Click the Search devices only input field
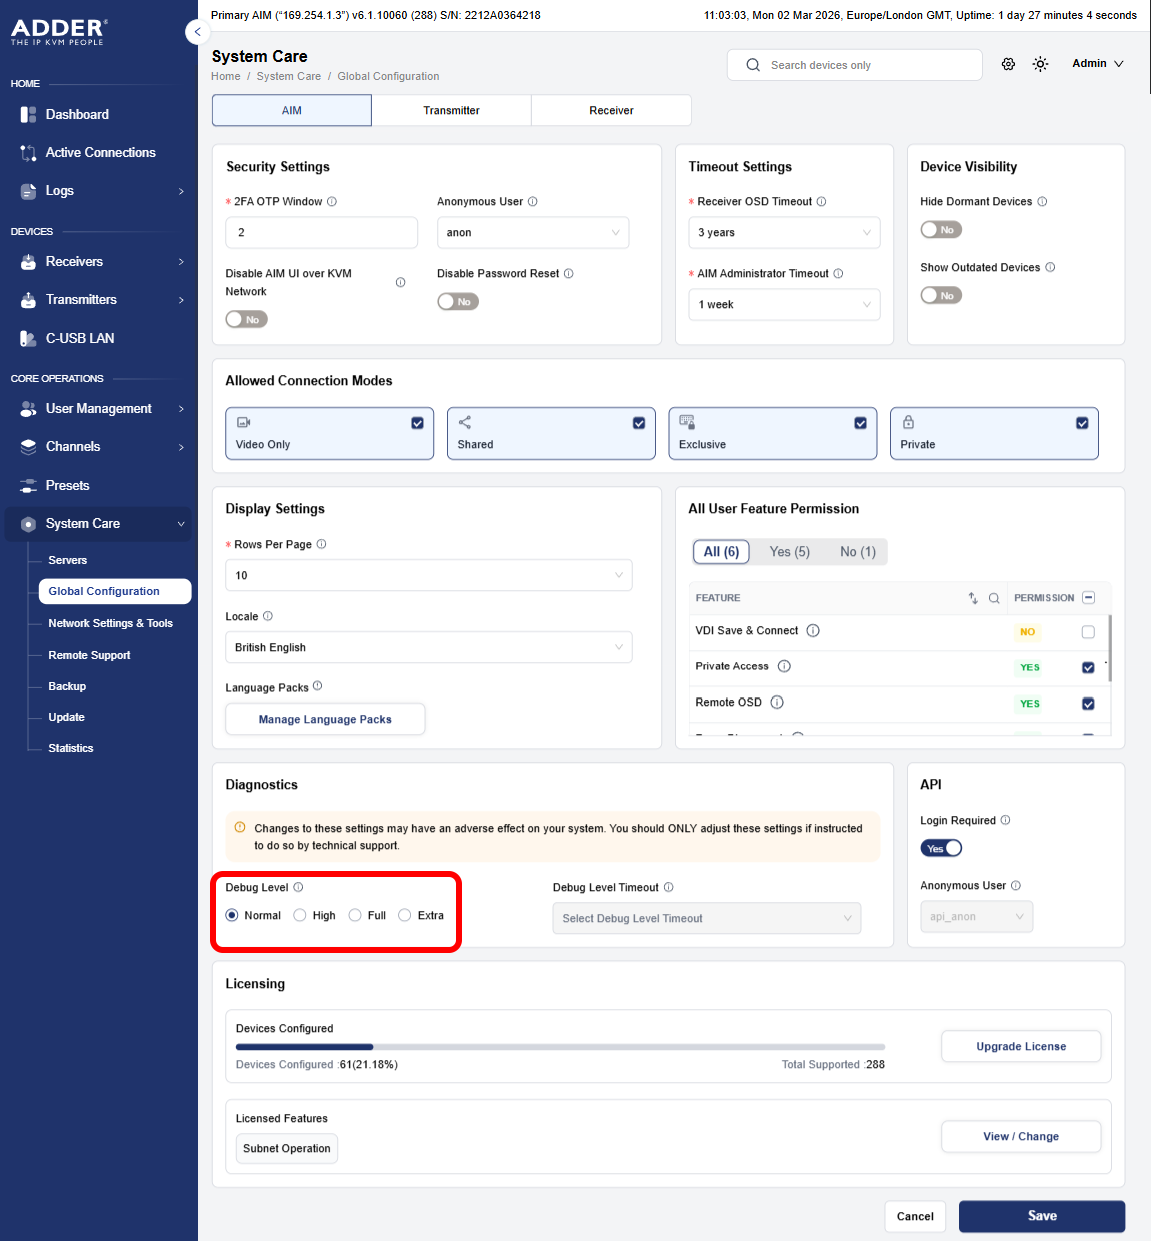Image resolution: width=1151 pixels, height=1241 pixels. [x=865, y=65]
